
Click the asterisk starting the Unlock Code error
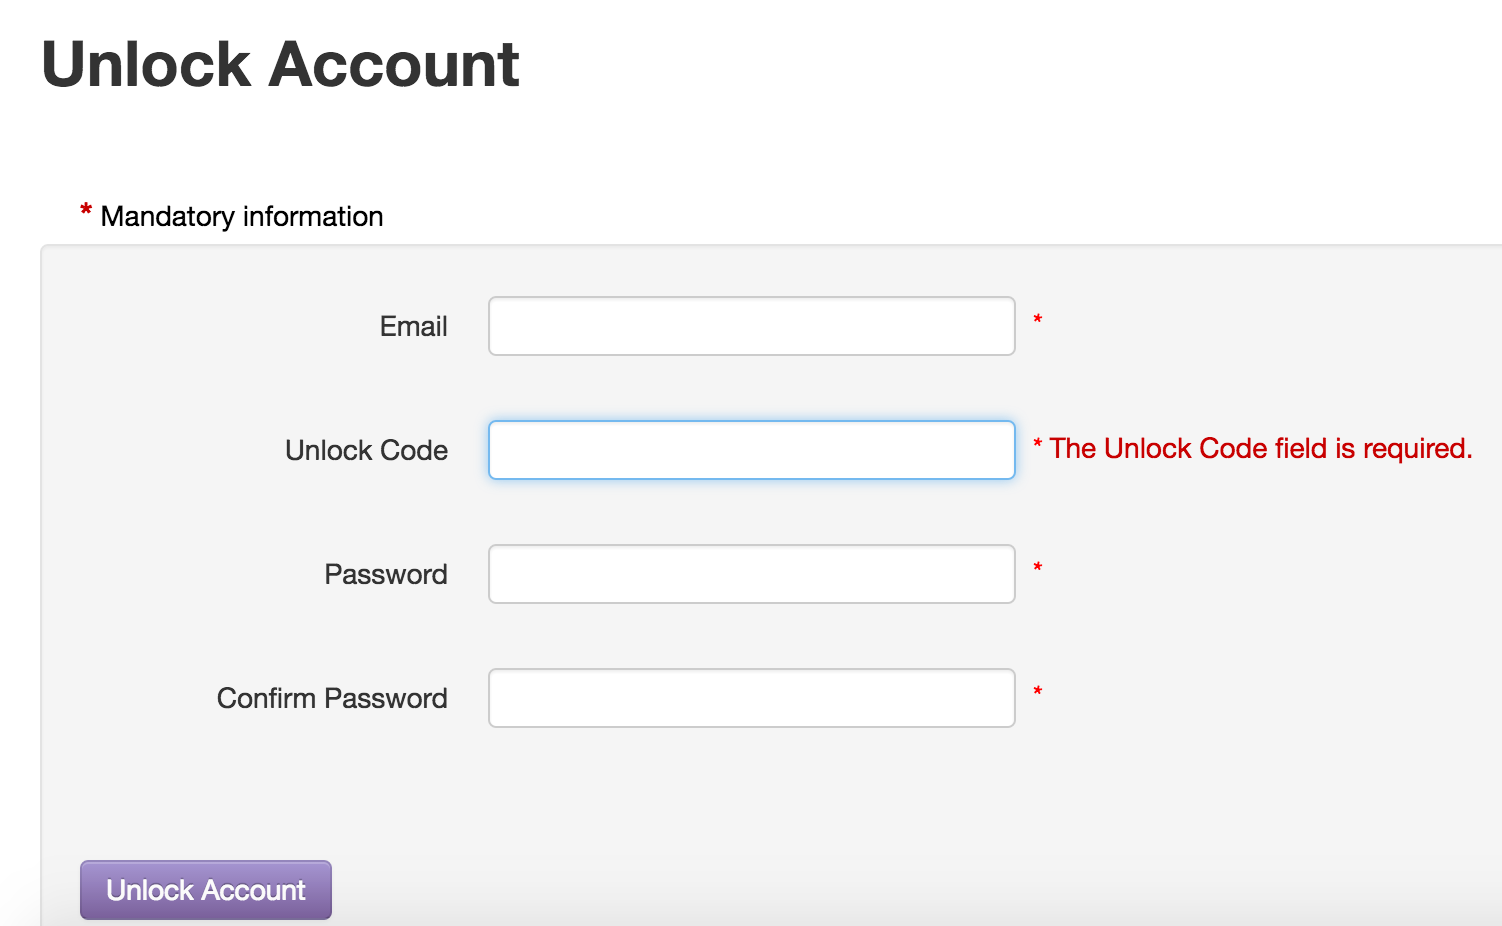click(1038, 445)
